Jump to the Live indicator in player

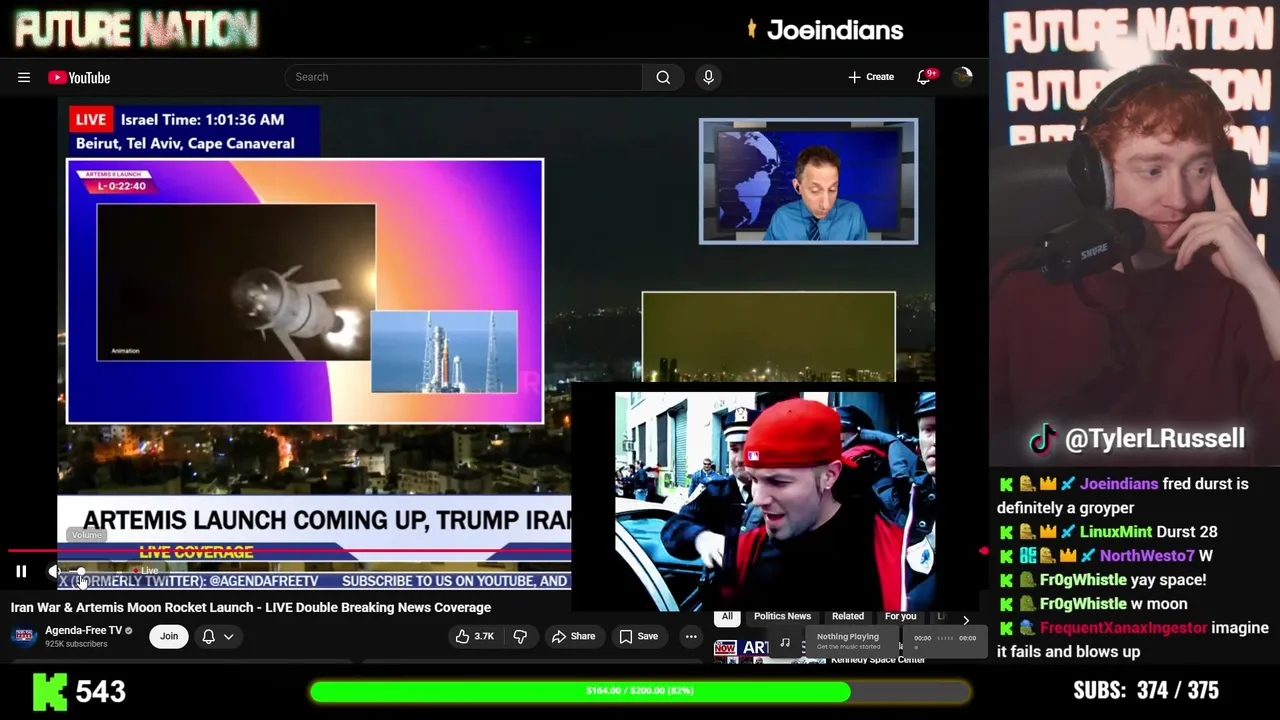coord(146,571)
